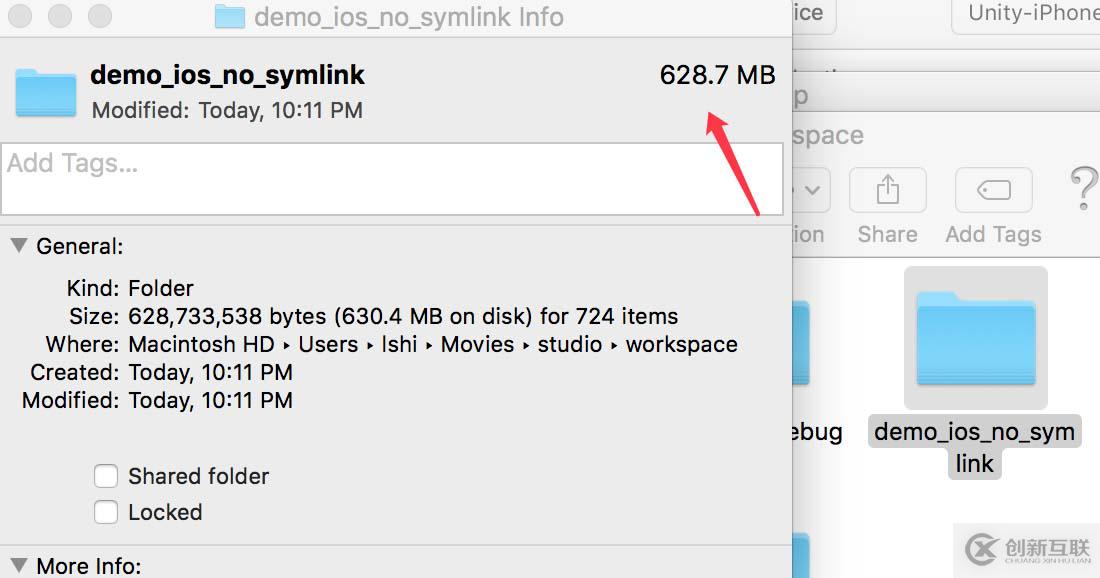Click the partially hidden folder above 'ebug' label
The width and height of the screenshot is (1100, 578).
(x=801, y=340)
